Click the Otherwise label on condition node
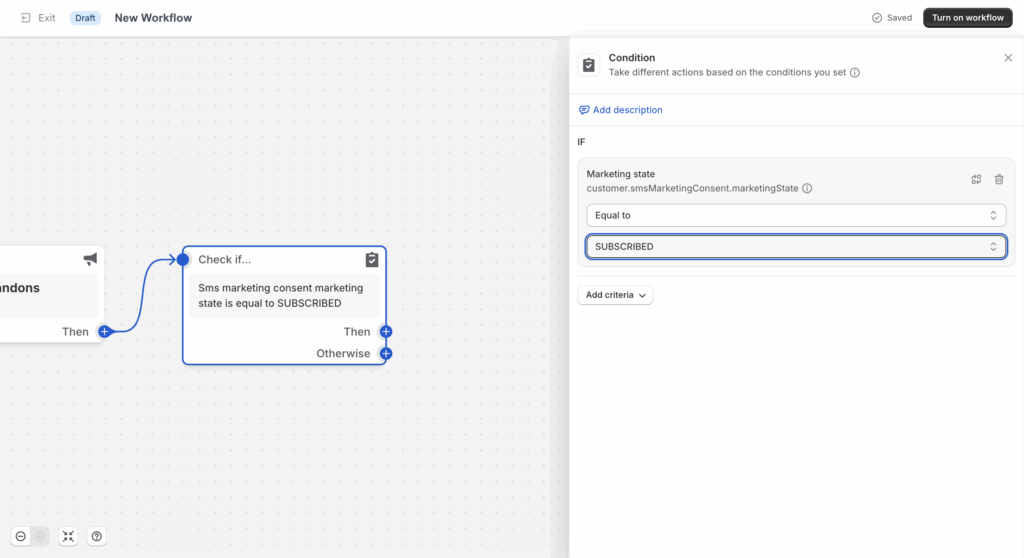1024x558 pixels. 343,353
